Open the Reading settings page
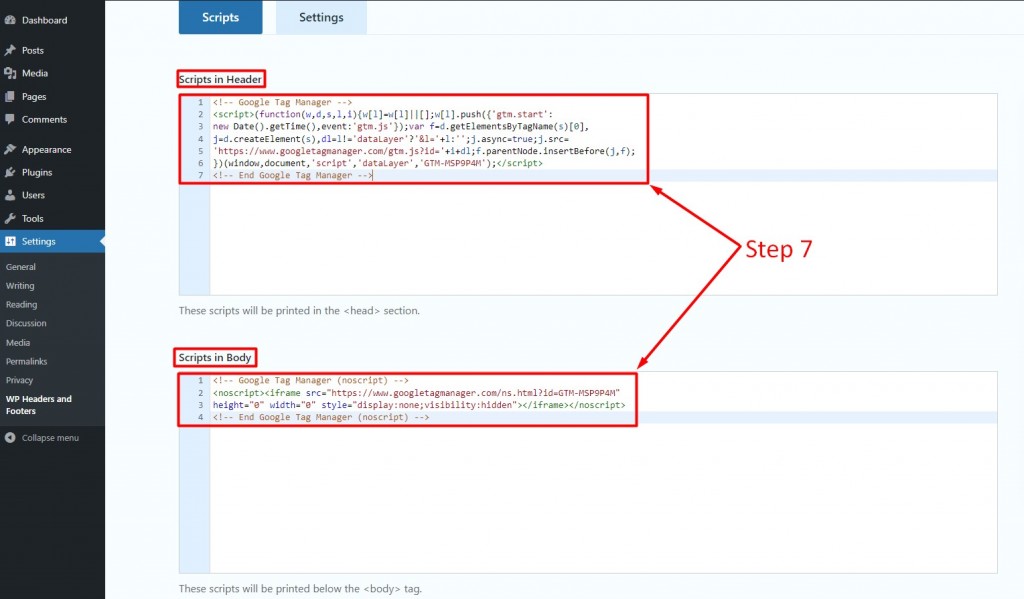 (22, 304)
